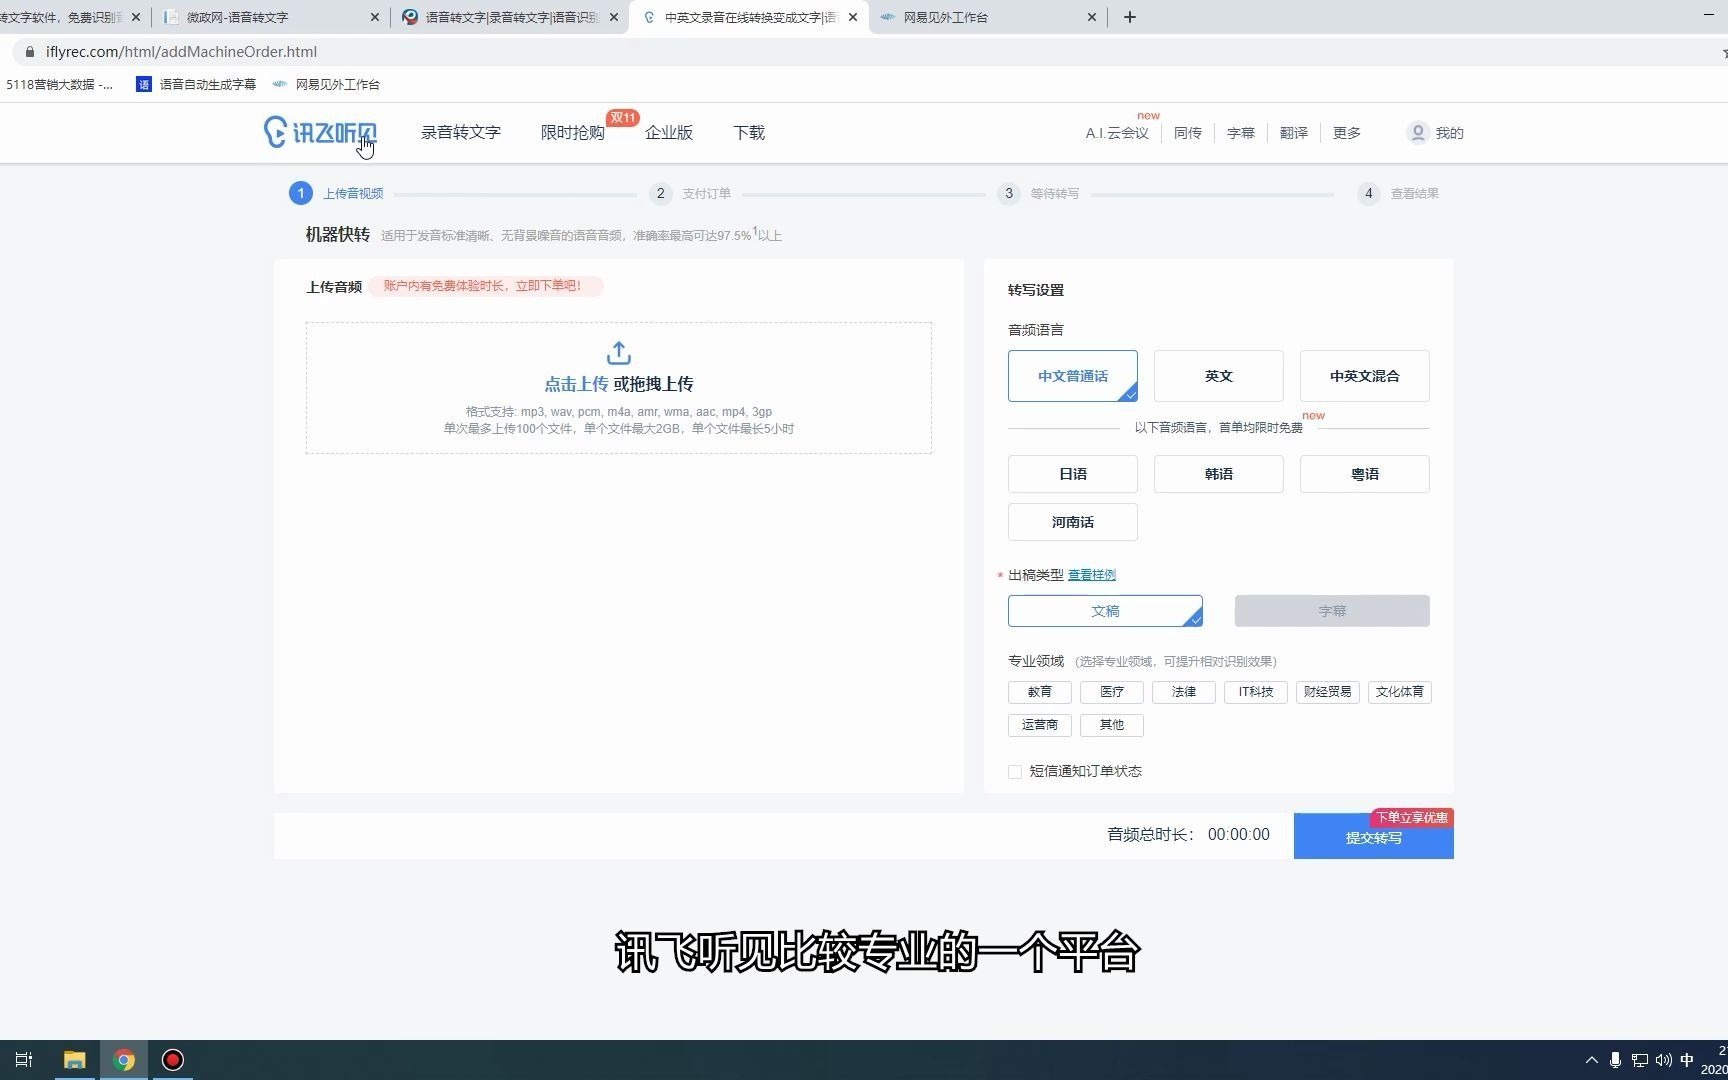Select 法律 professional field
1728x1080 pixels.
point(1184,692)
